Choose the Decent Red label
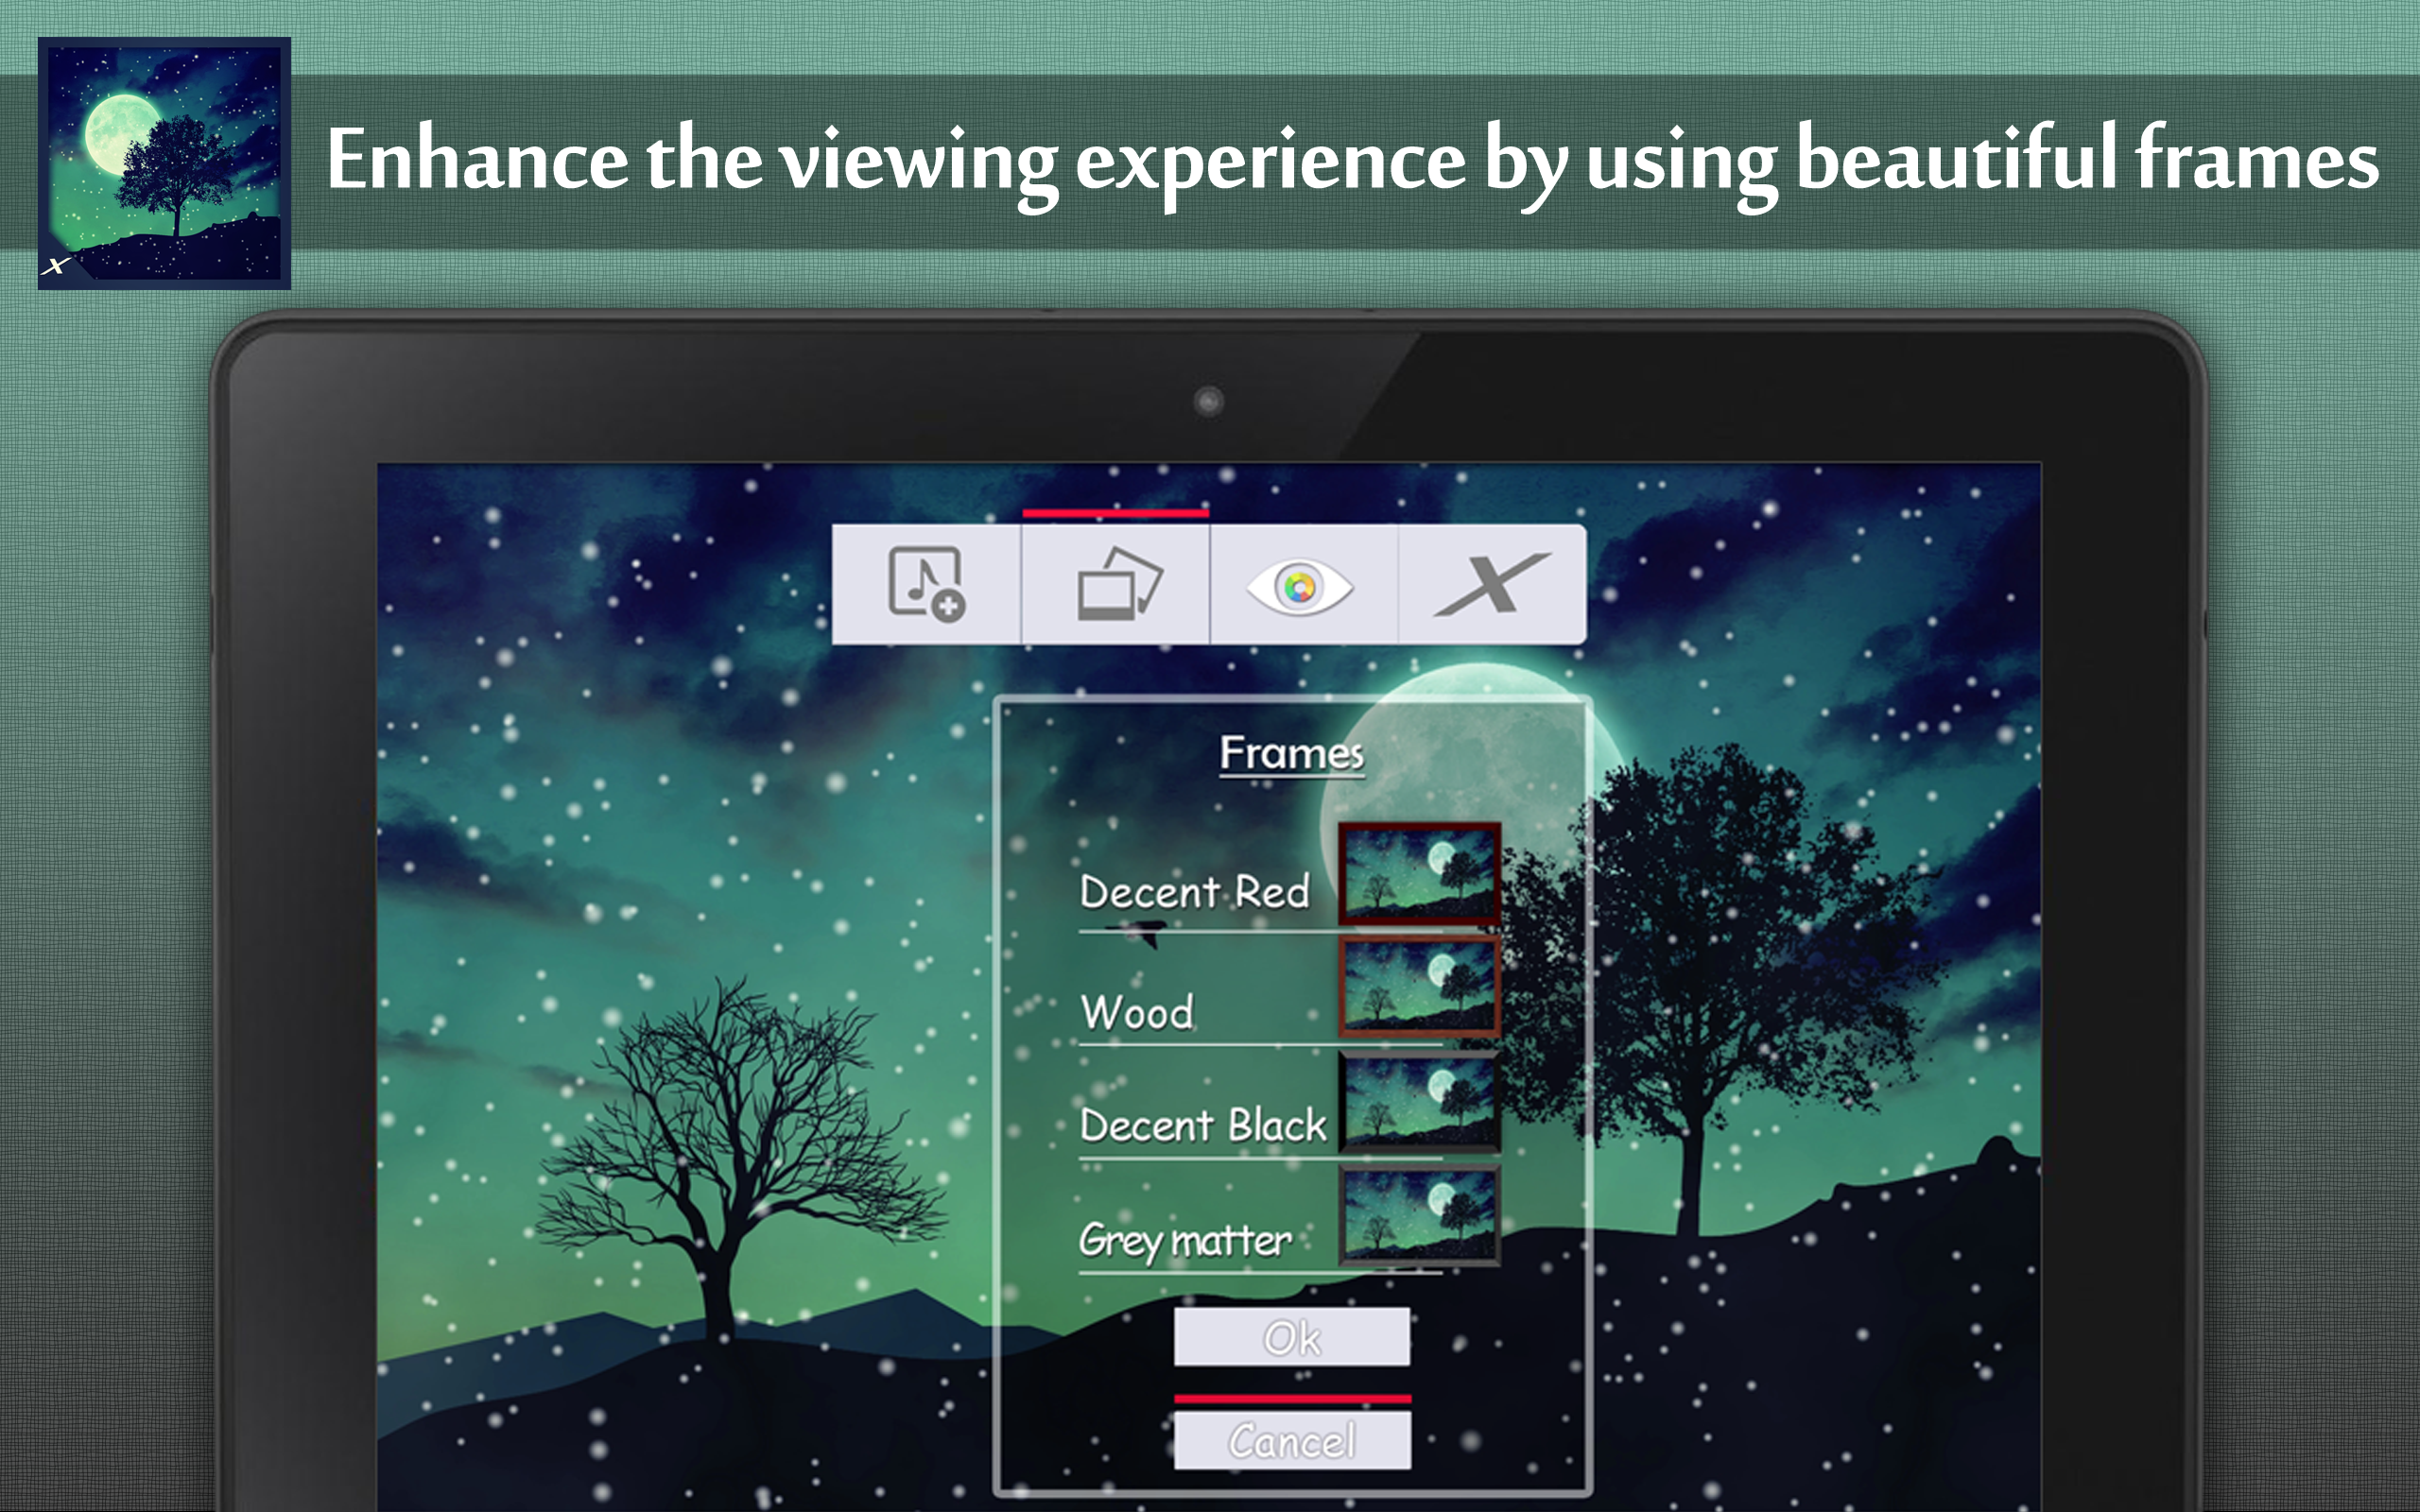2420x1512 pixels. pyautogui.click(x=1194, y=892)
